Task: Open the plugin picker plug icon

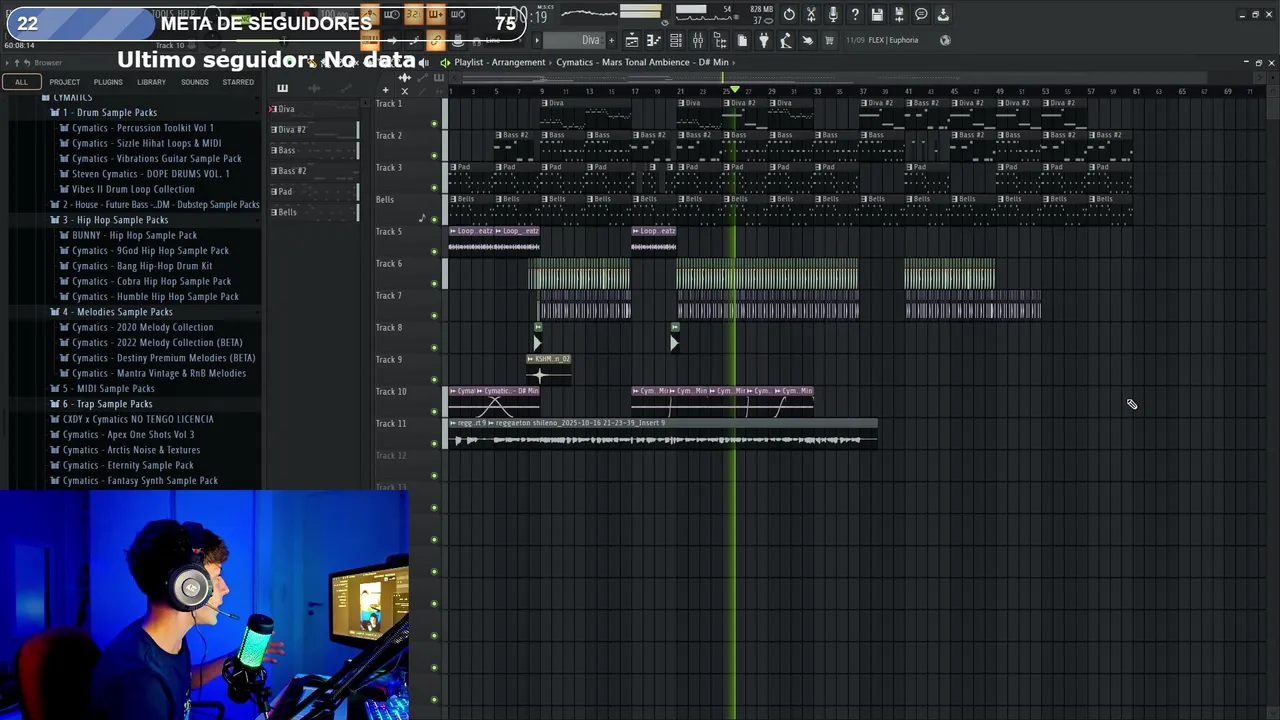Action: click(764, 40)
